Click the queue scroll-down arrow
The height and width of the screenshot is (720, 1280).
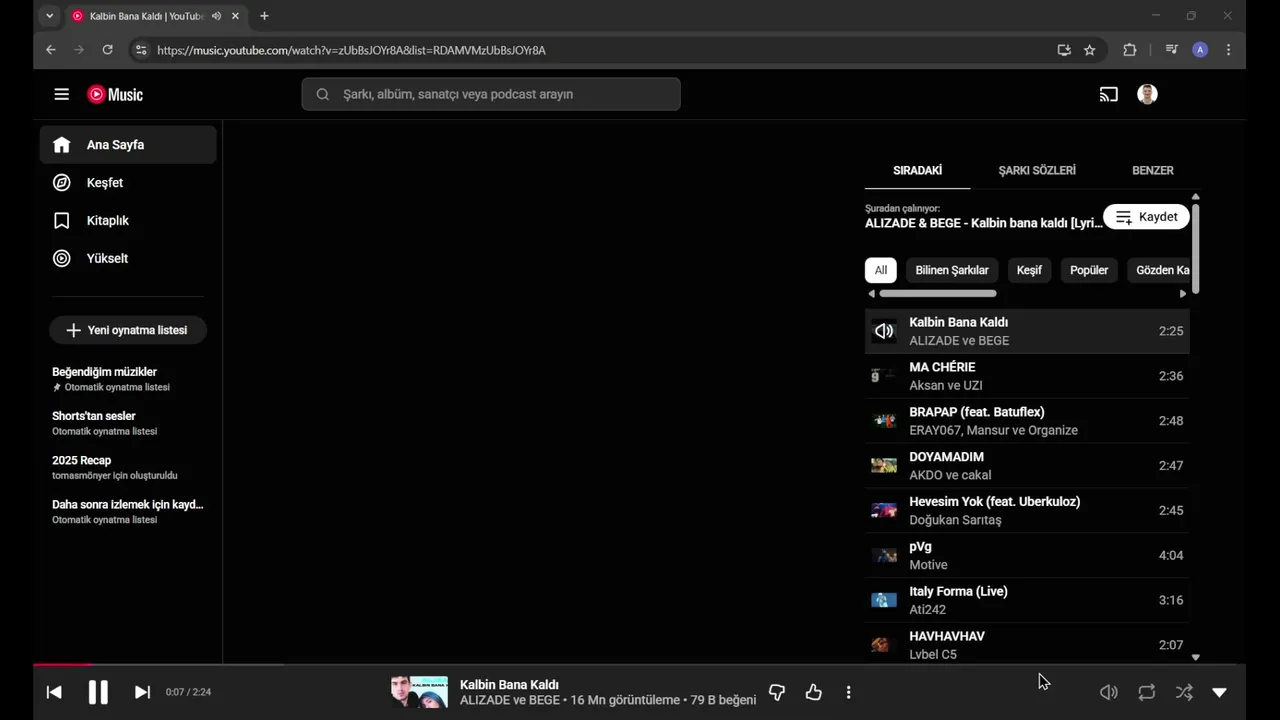(1195, 657)
